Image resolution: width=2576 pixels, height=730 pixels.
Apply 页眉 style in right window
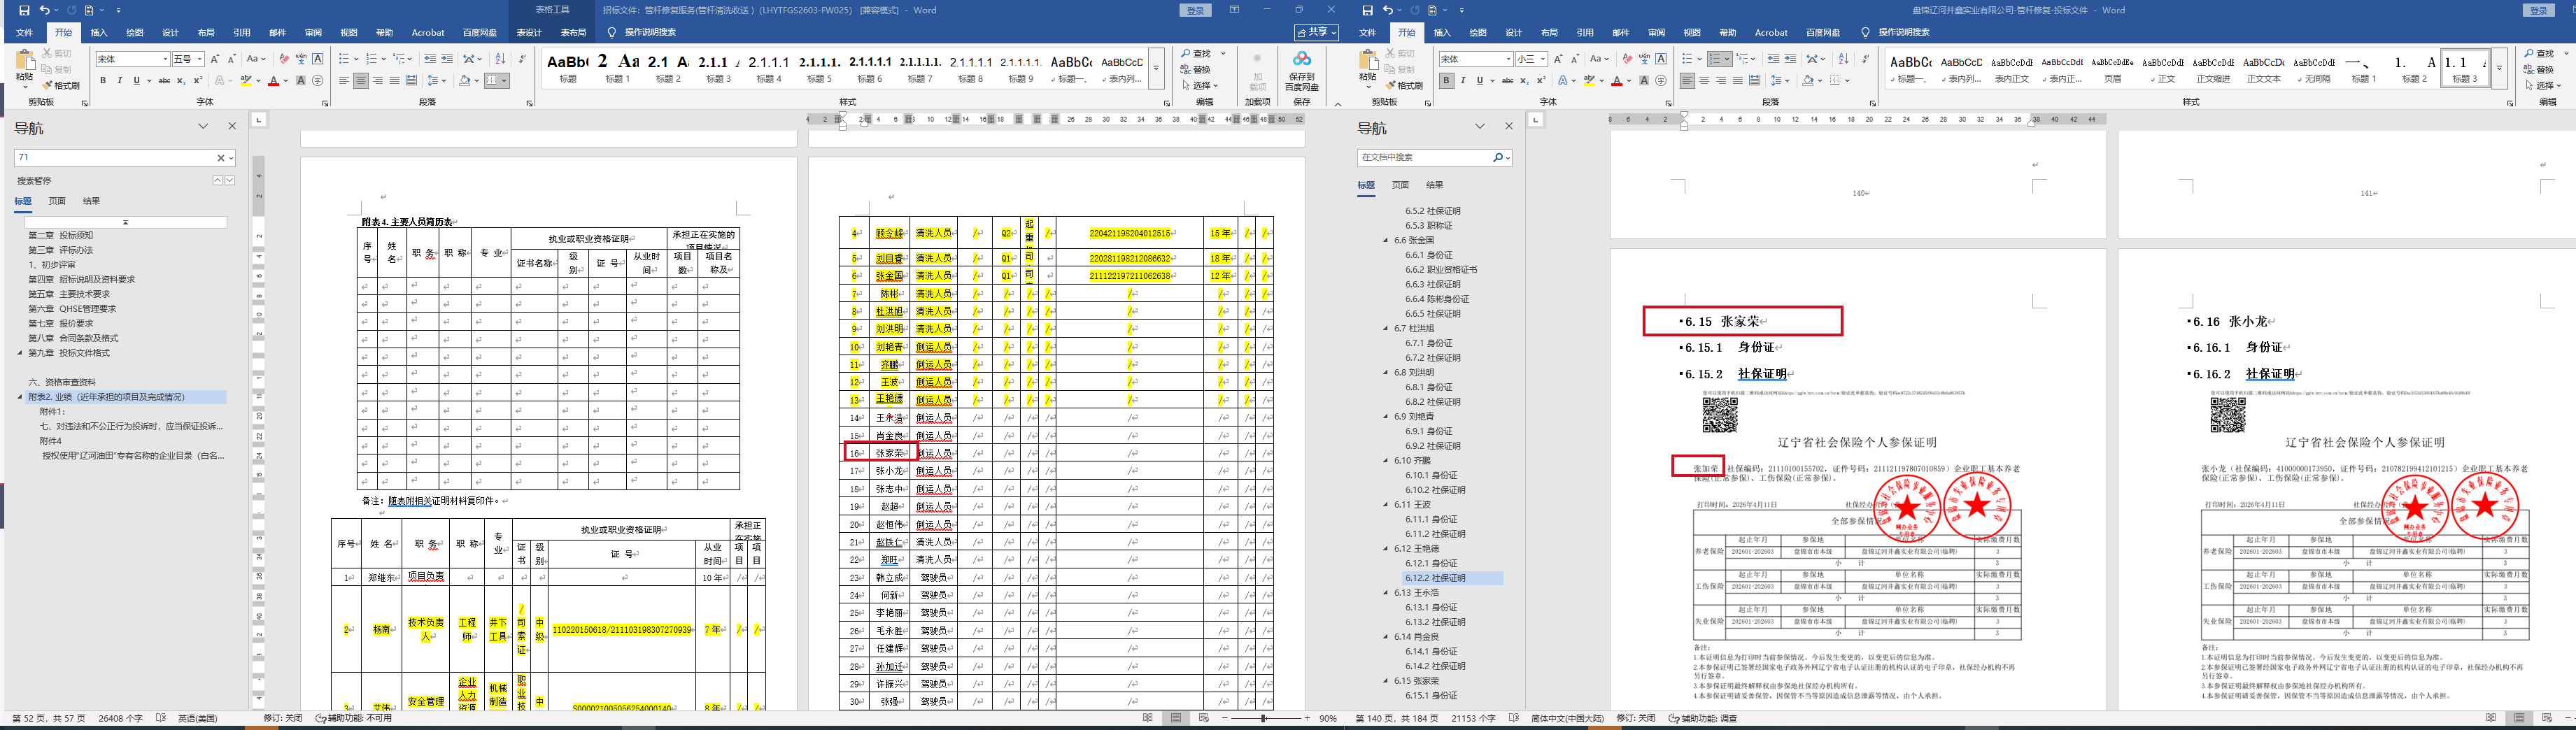(2112, 68)
